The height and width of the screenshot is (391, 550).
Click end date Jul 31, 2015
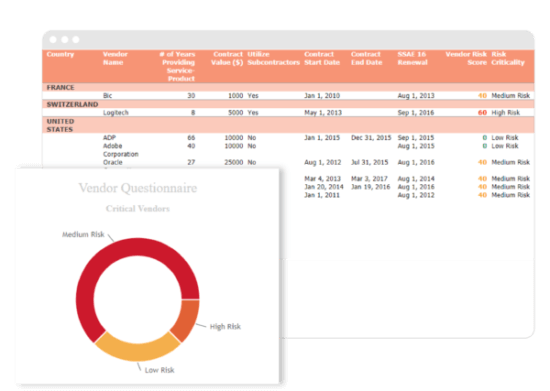[x=369, y=162]
